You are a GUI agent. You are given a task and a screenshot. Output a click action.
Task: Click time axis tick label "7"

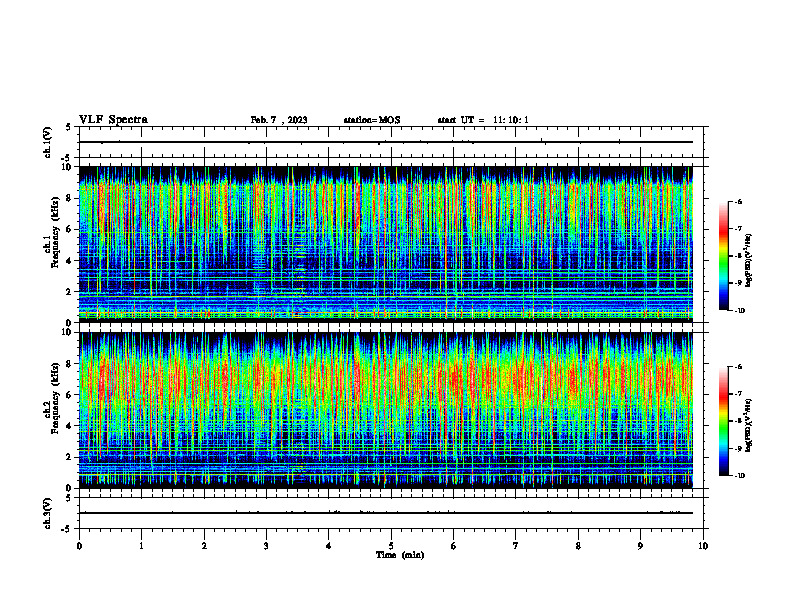tap(516, 546)
